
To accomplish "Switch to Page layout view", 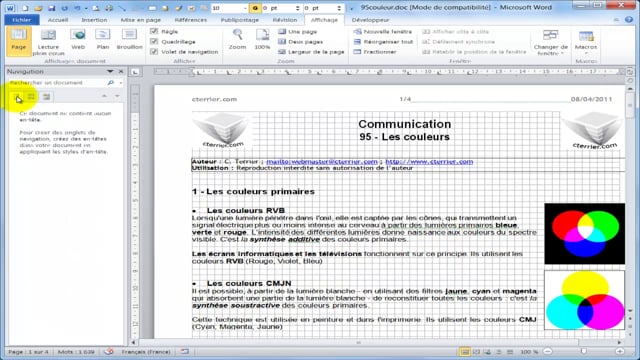I will pos(19,41).
